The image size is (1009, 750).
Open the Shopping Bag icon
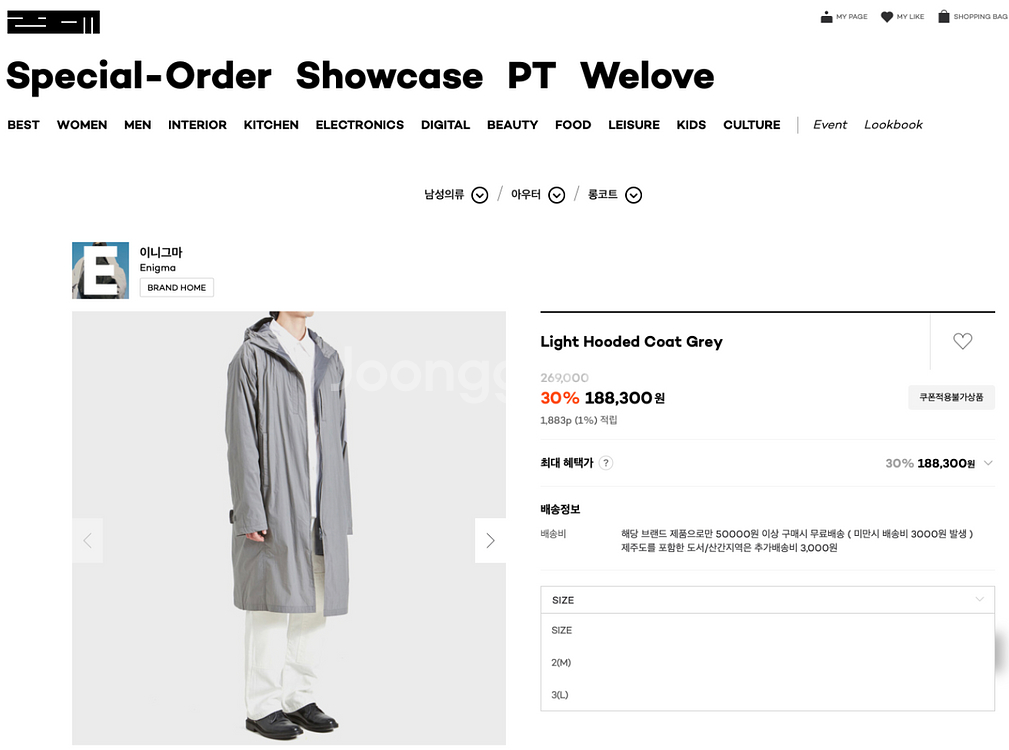943,16
